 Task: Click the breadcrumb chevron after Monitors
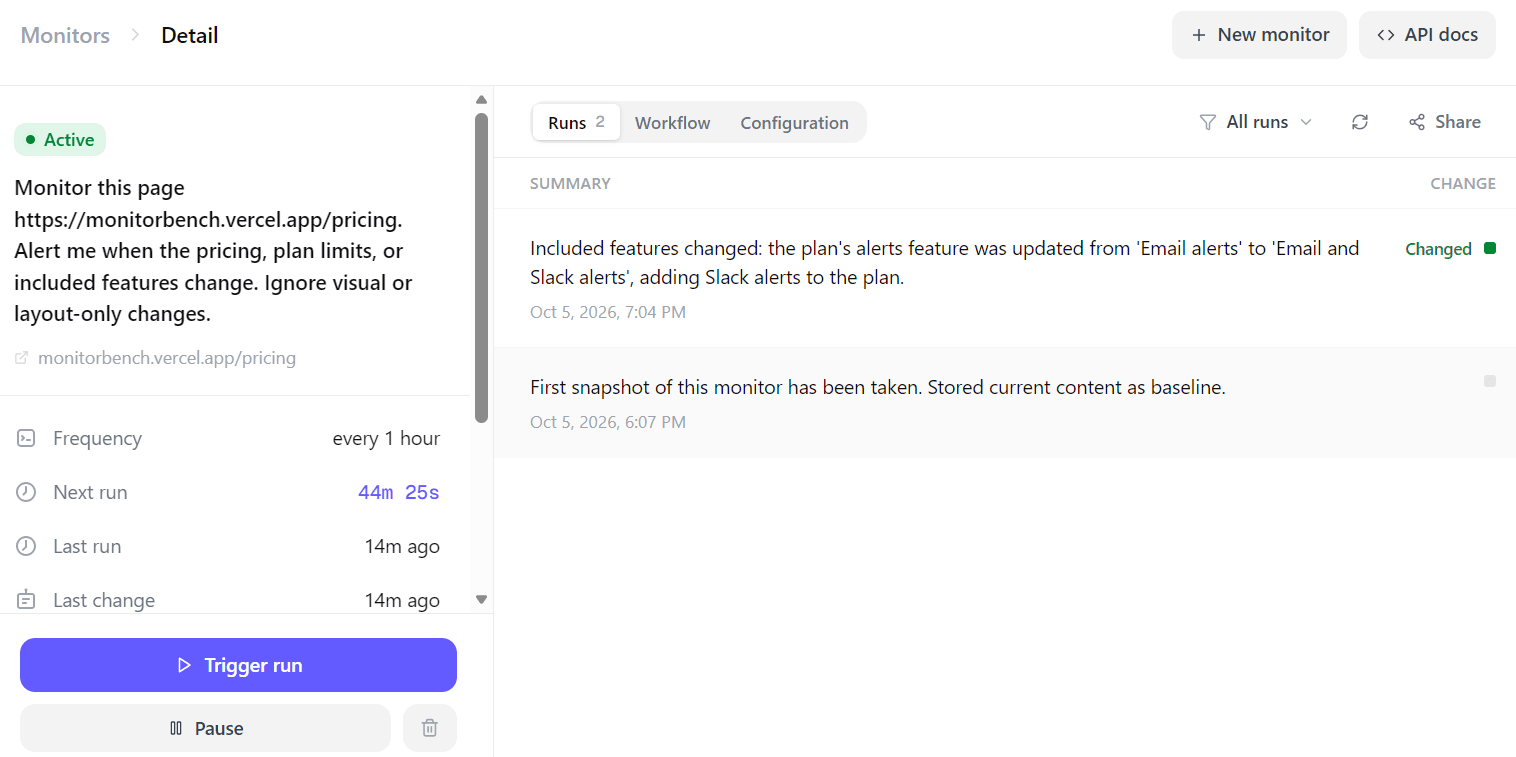pos(135,35)
